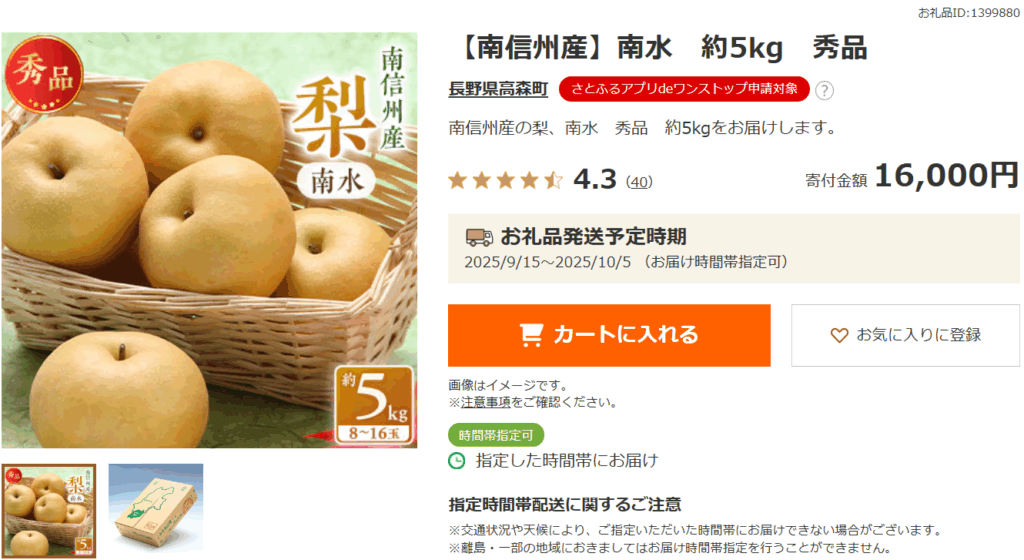
Task: Click the green clock icon
Action: [x=456, y=461]
